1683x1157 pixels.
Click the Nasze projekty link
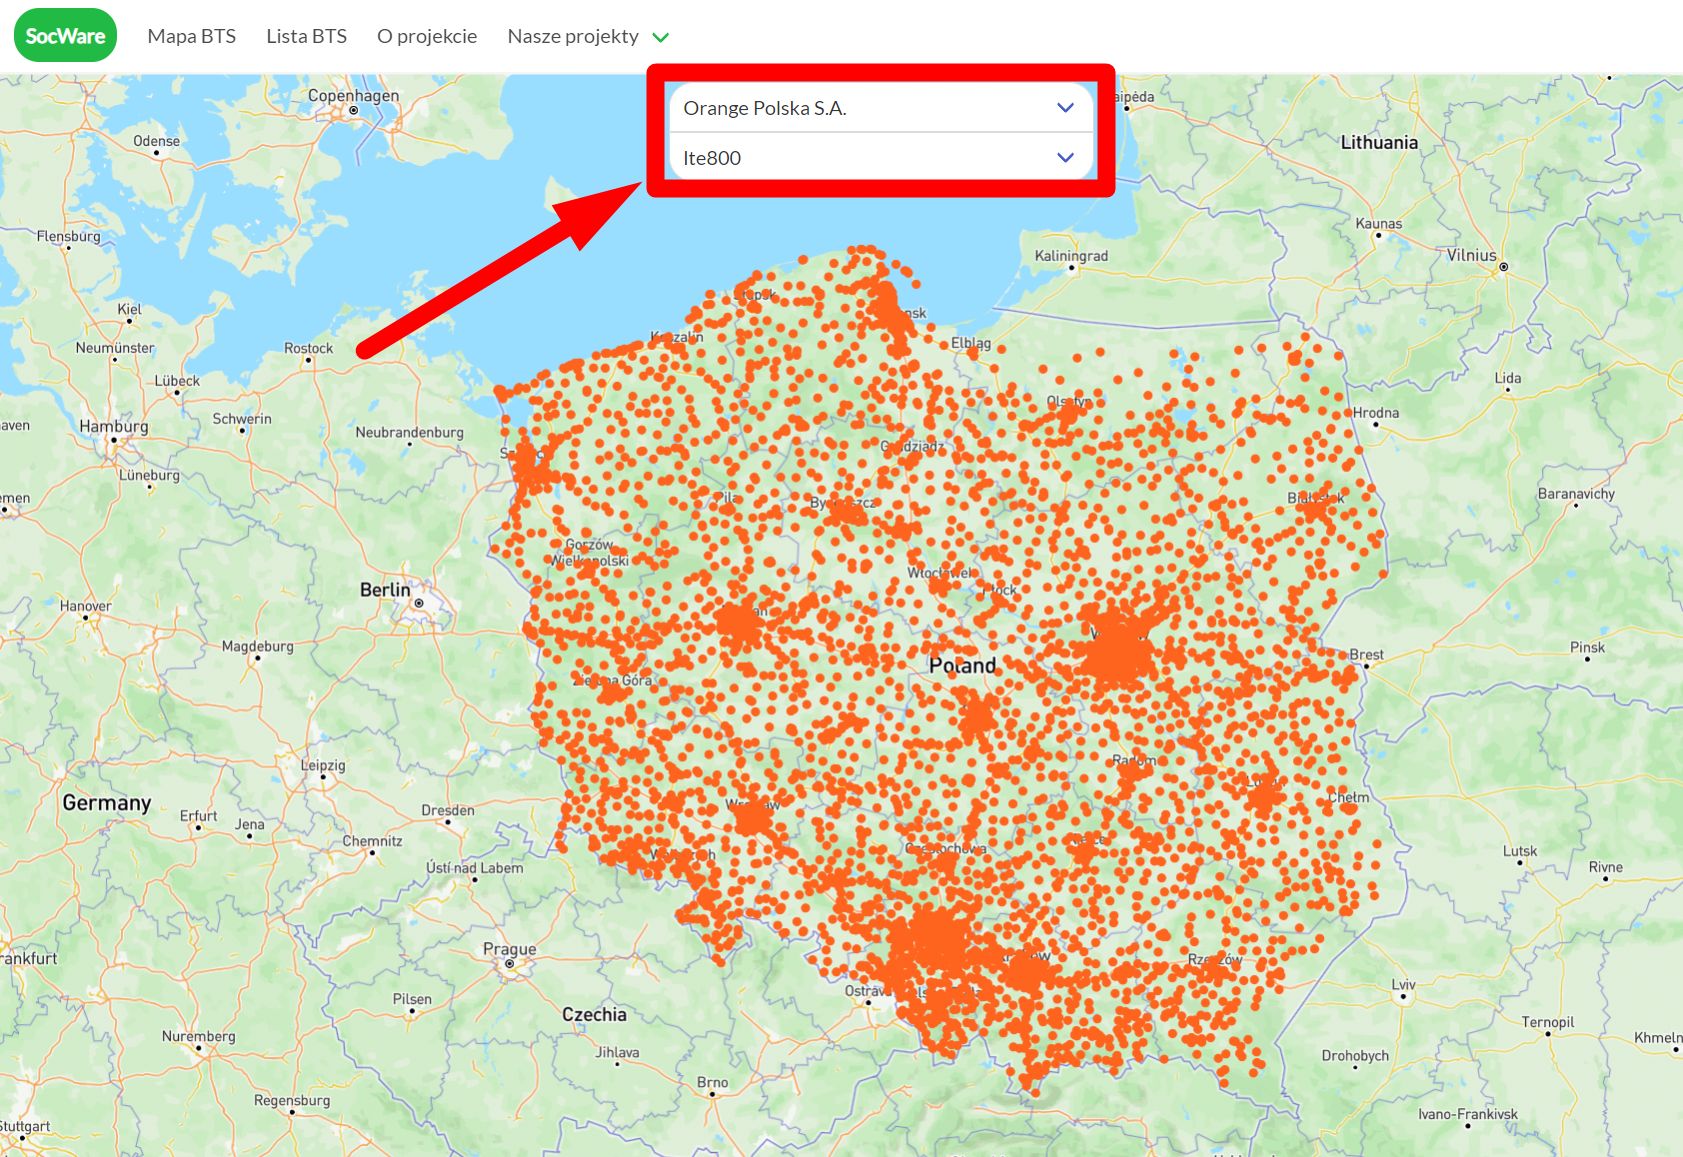574,36
